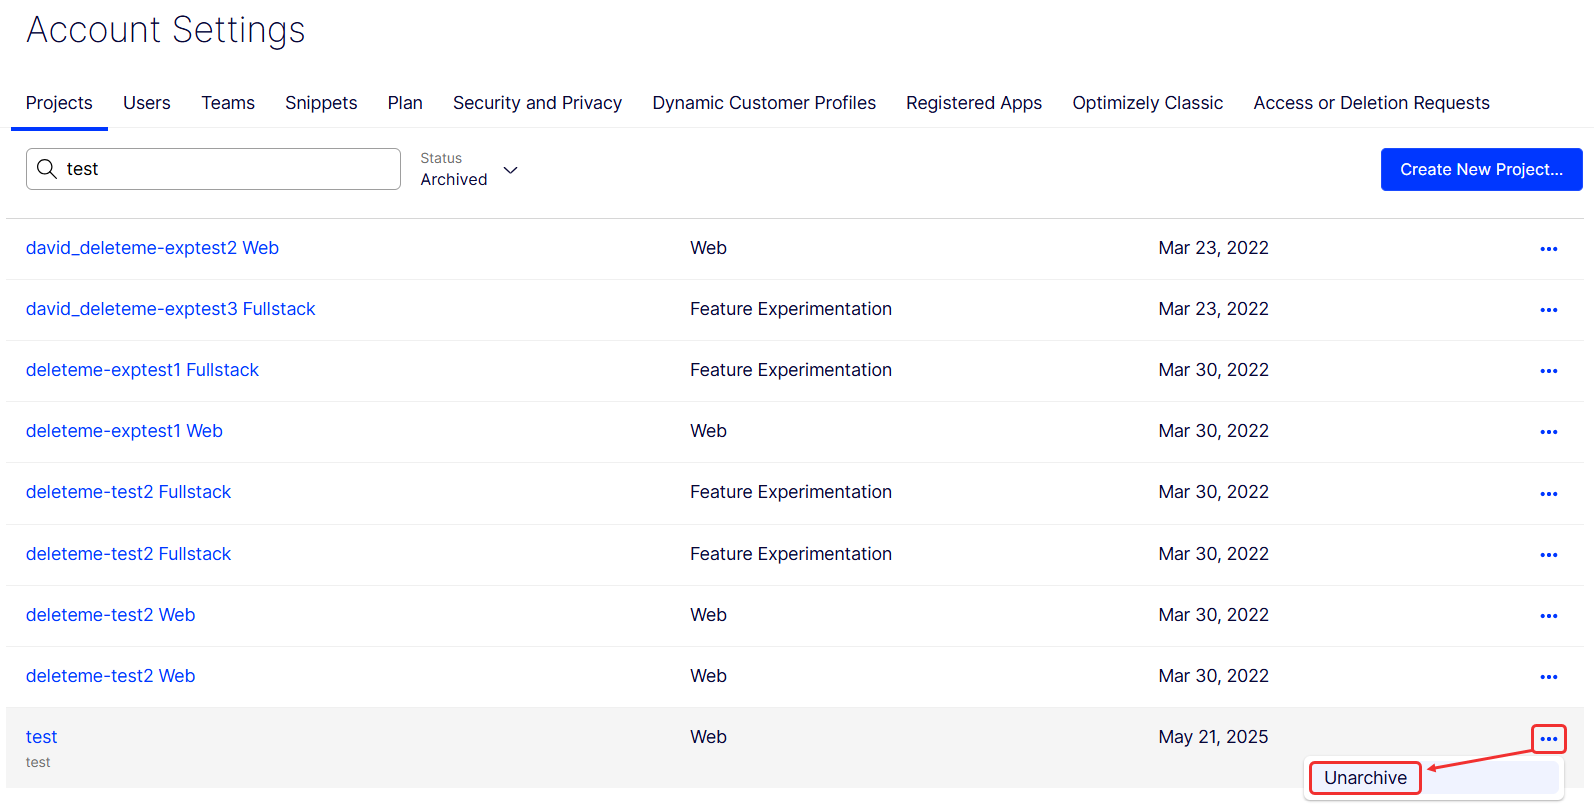The width and height of the screenshot is (1594, 806).
Task: Switch to the Users tab
Action: [147, 103]
